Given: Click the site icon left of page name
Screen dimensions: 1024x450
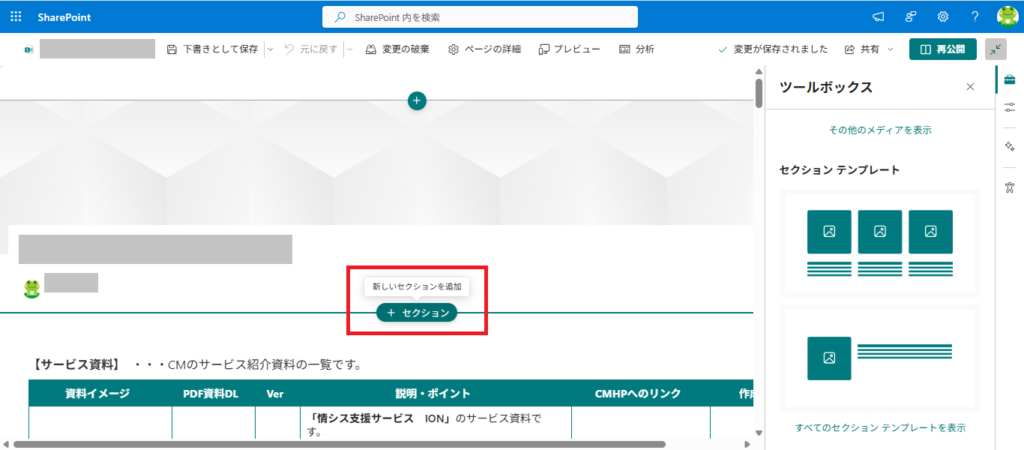Looking at the screenshot, I should click(x=29, y=50).
